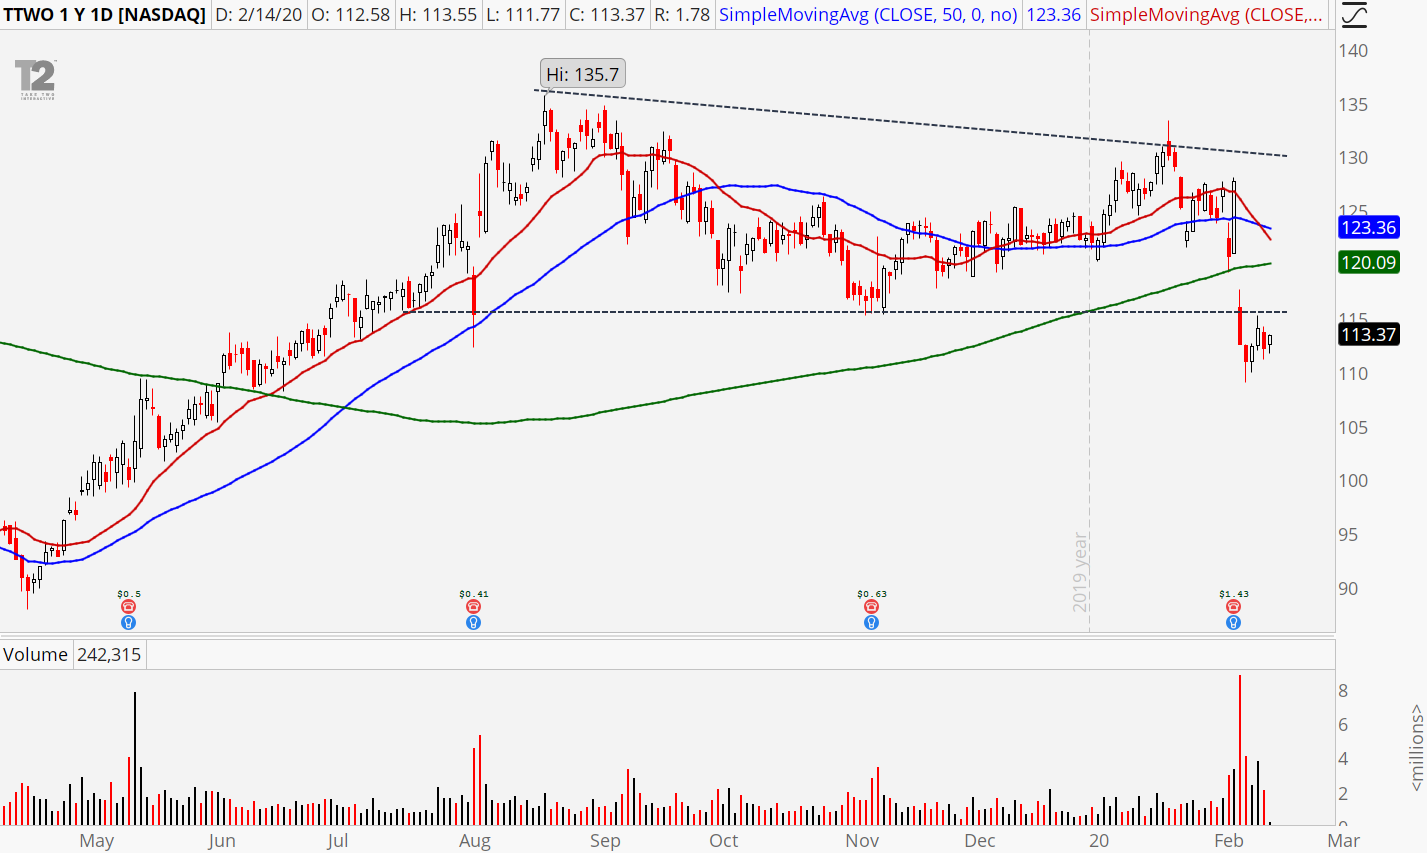This screenshot has width=1427, height=853.
Task: Click the 8 label on the volume axis
Action: click(x=1343, y=691)
